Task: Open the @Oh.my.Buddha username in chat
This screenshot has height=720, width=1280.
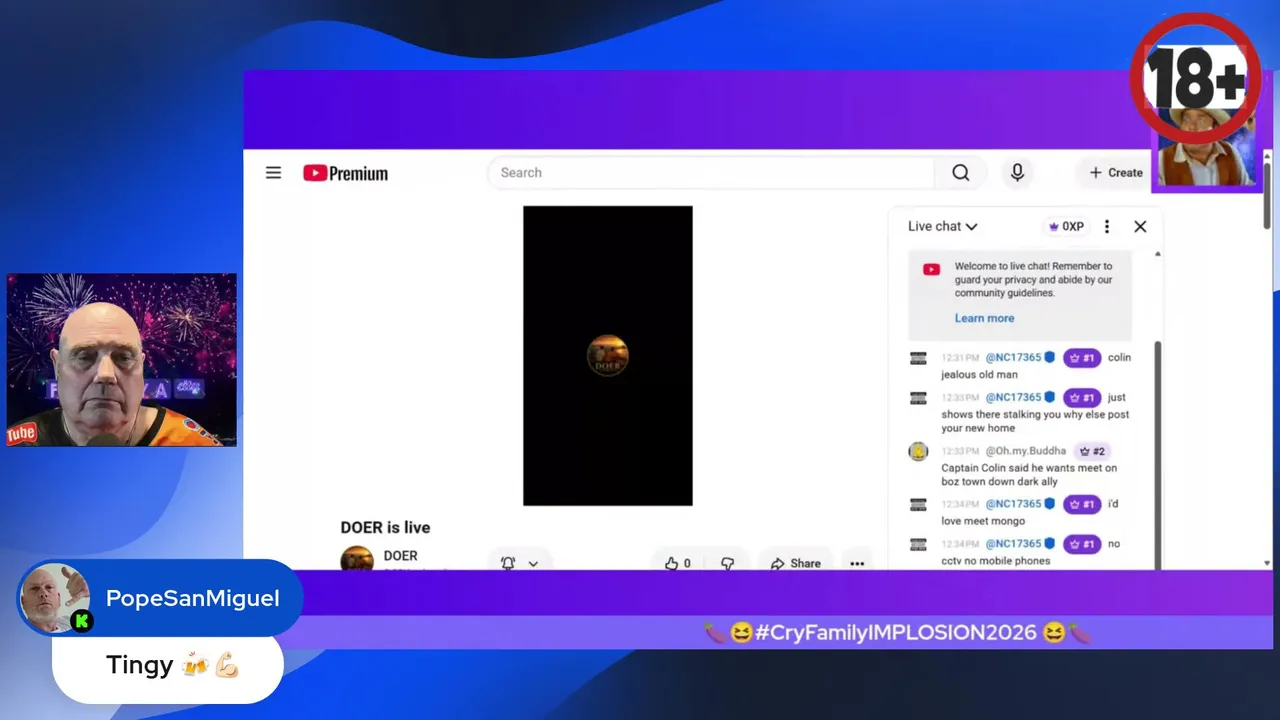Action: 1025,451
